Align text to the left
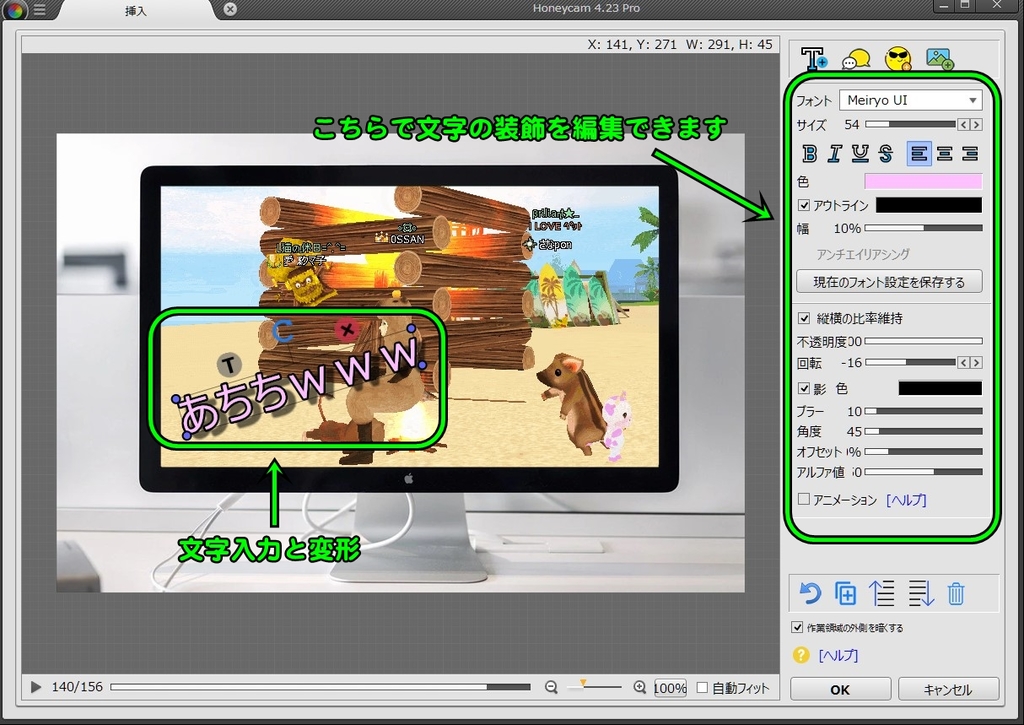Viewport: 1024px width, 725px height. coord(919,153)
